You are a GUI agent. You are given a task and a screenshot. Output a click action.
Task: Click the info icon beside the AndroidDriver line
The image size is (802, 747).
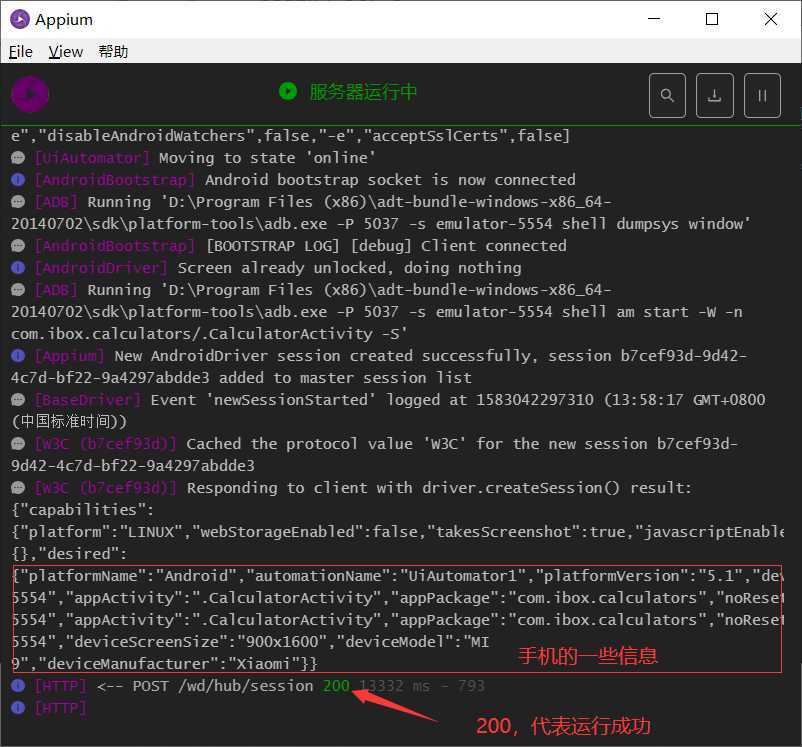pos(18,268)
